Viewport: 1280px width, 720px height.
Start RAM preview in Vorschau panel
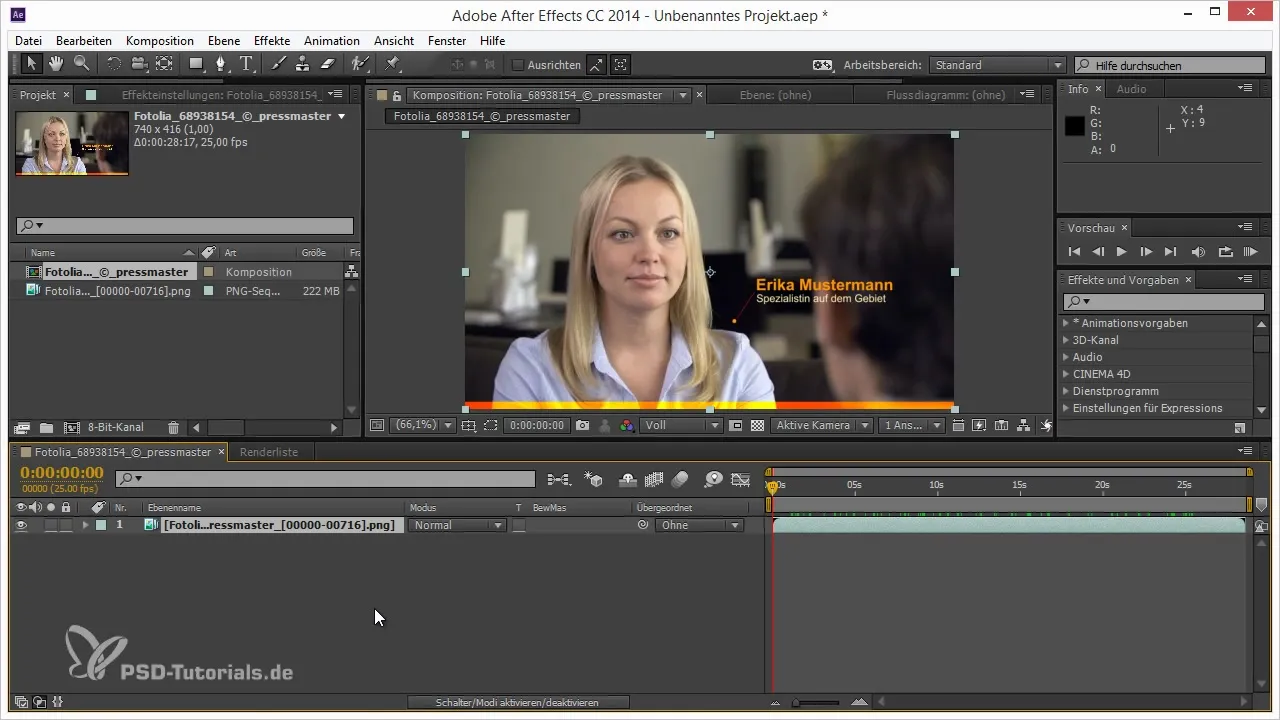click(1249, 252)
